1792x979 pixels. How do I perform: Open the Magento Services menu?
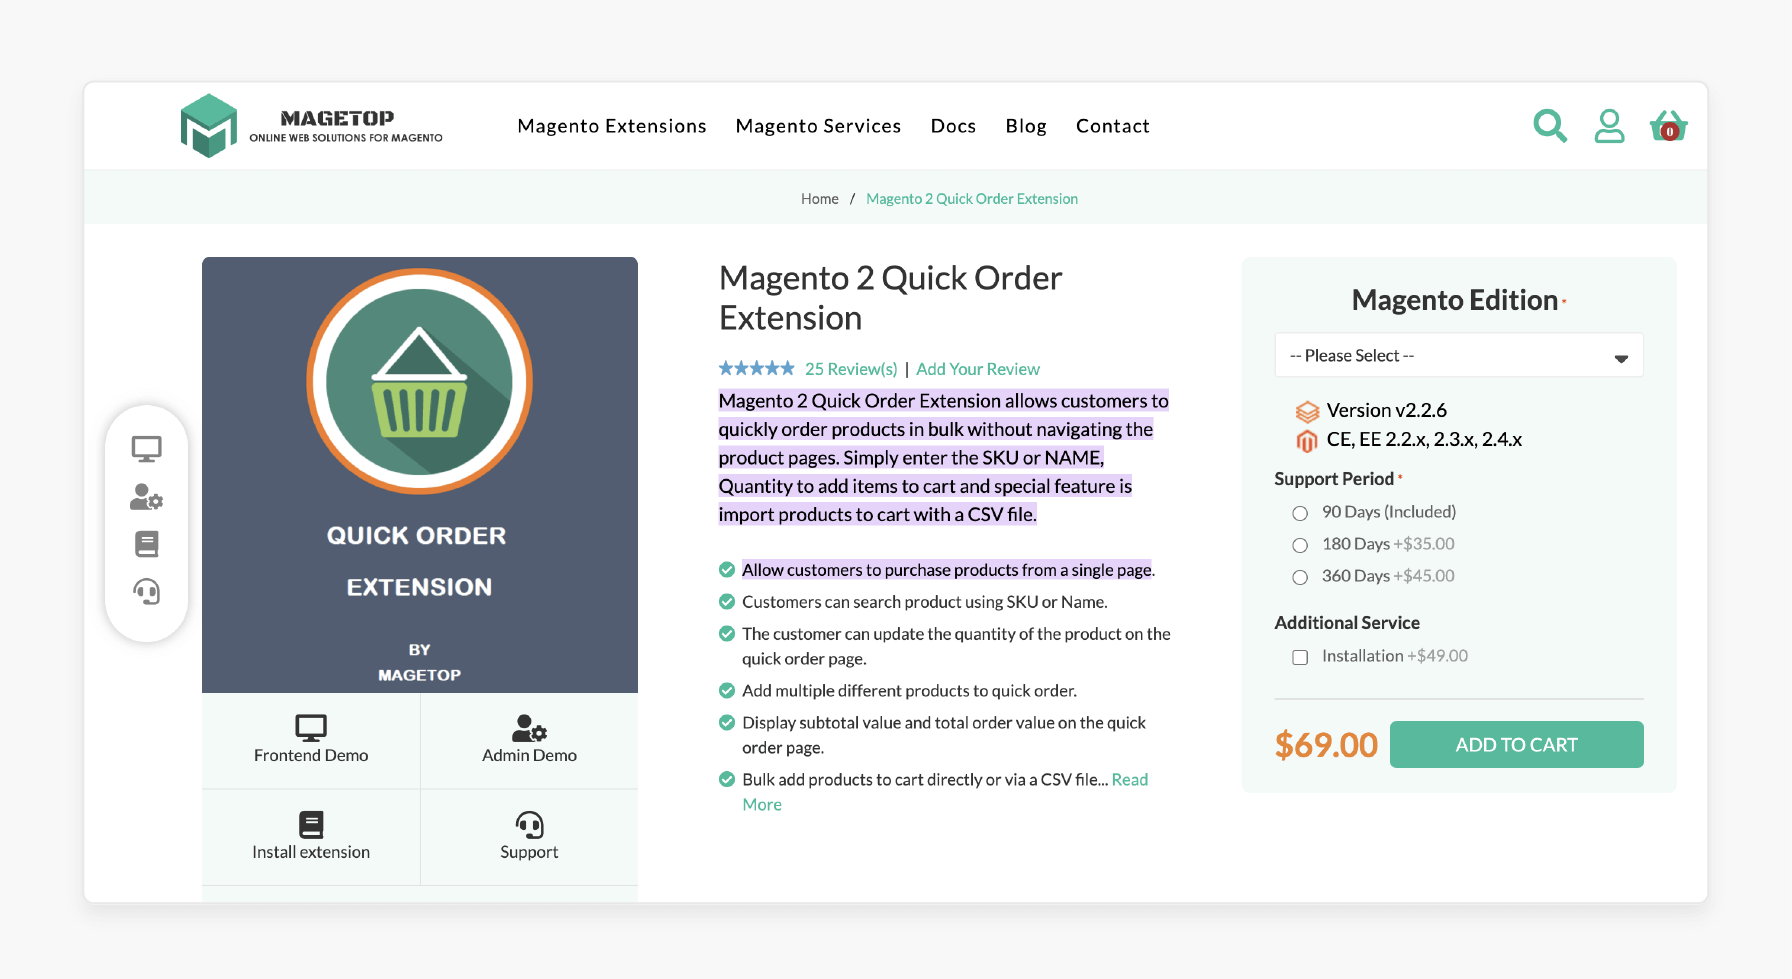tap(818, 126)
